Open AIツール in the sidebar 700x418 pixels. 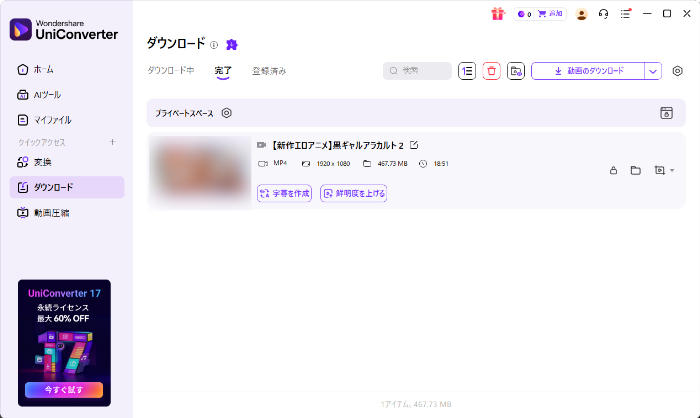click(67, 95)
